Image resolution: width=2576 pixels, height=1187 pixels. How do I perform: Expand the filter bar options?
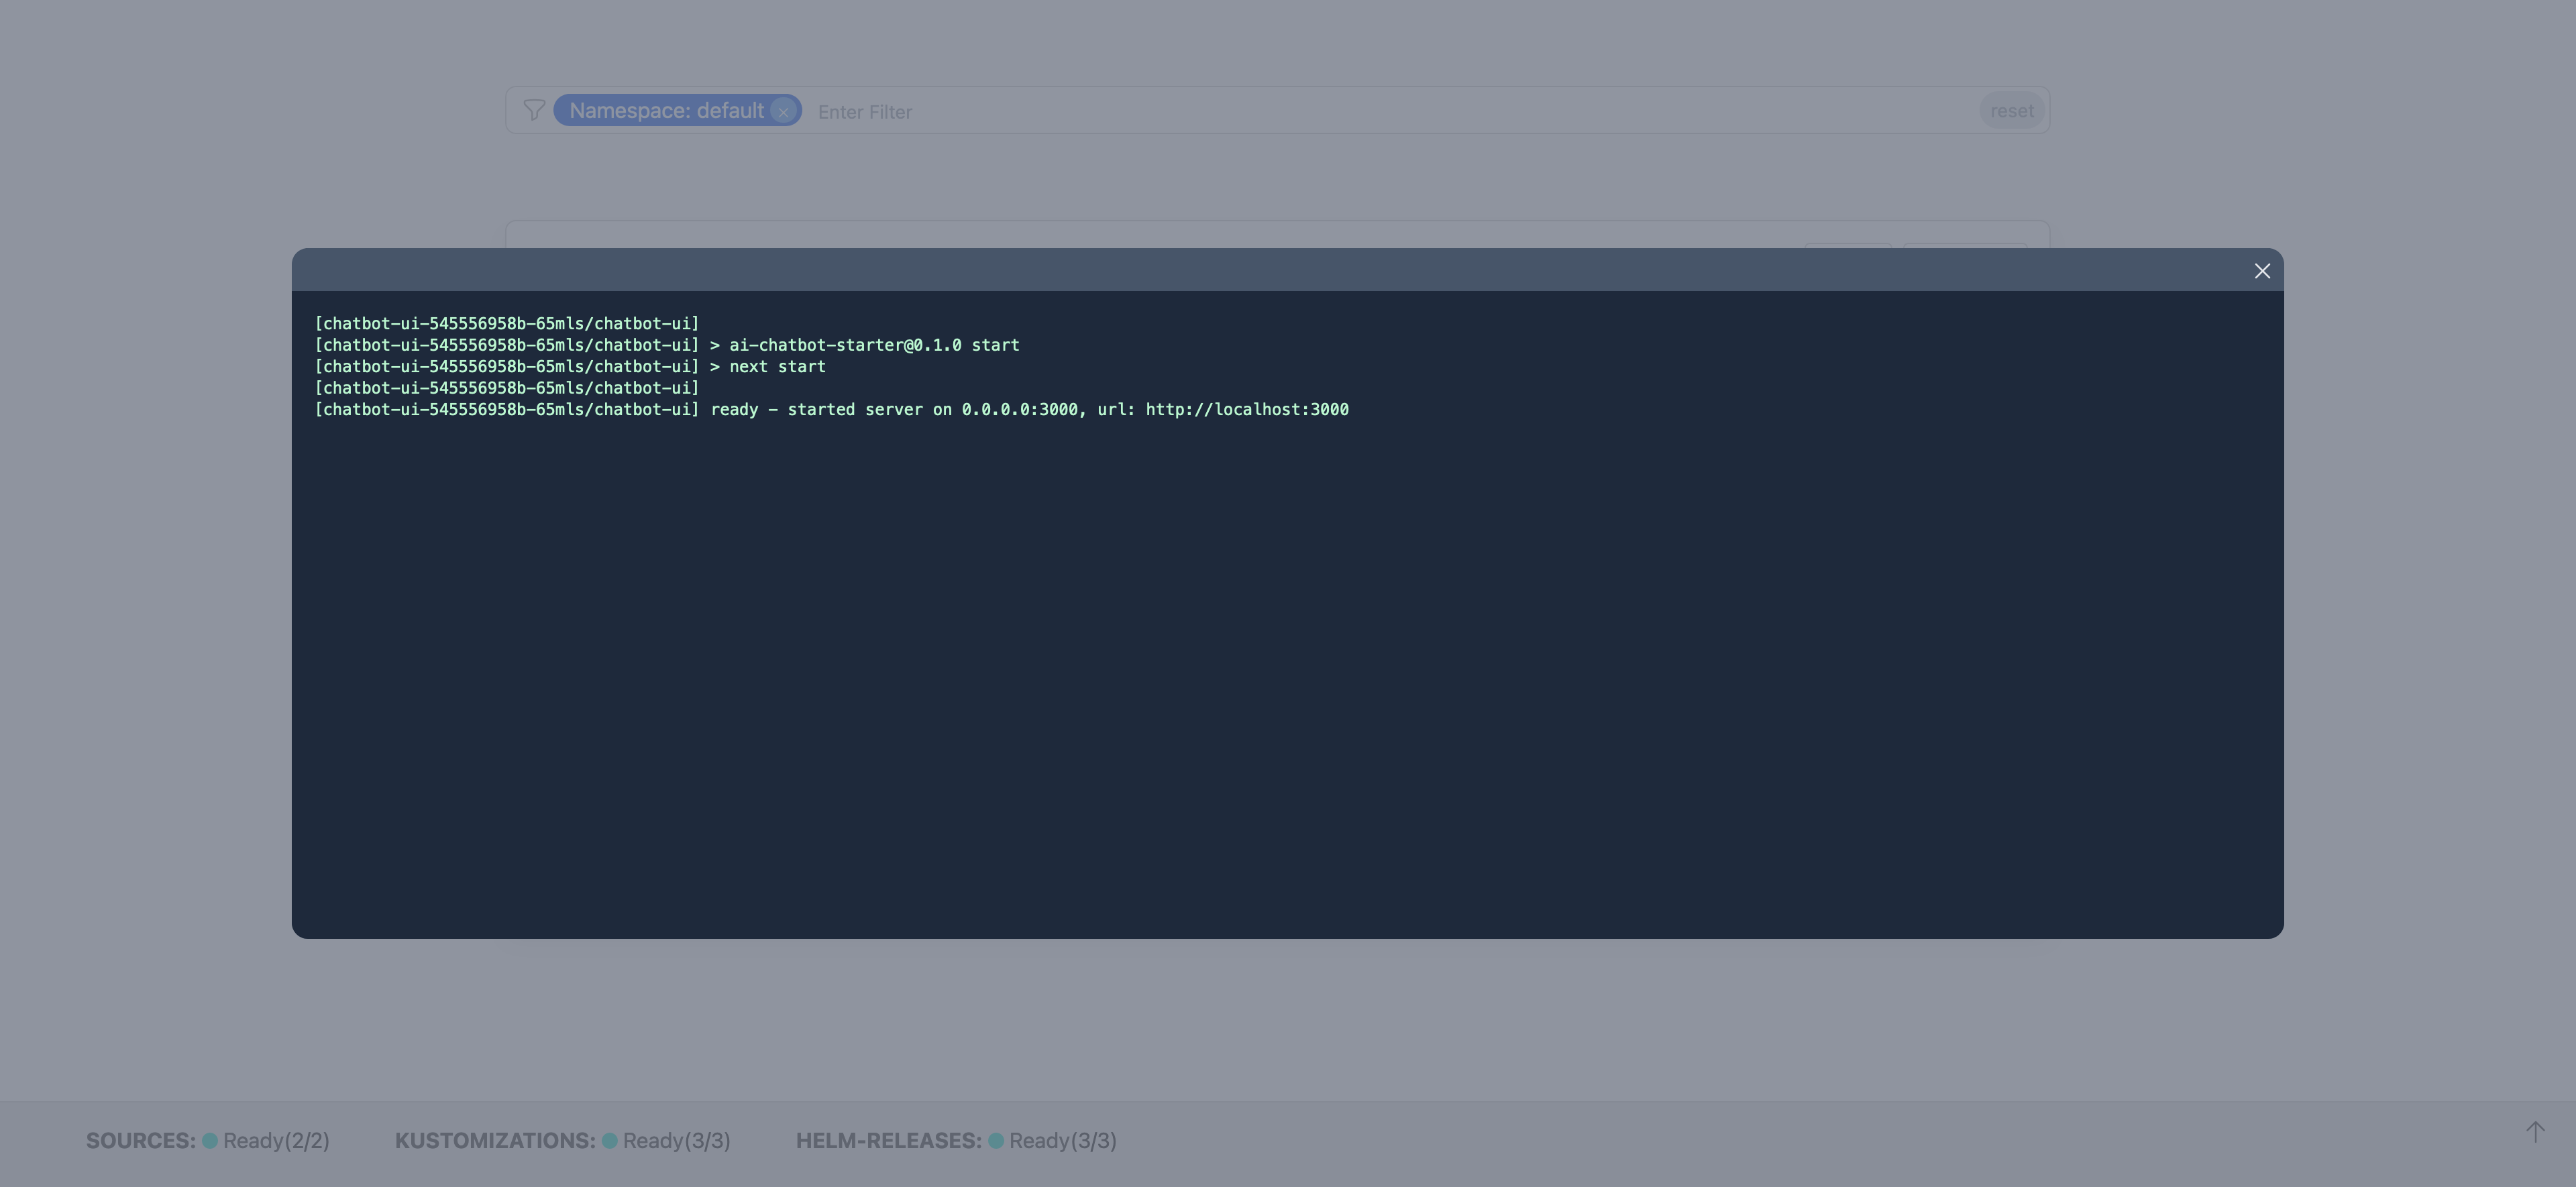tap(534, 110)
